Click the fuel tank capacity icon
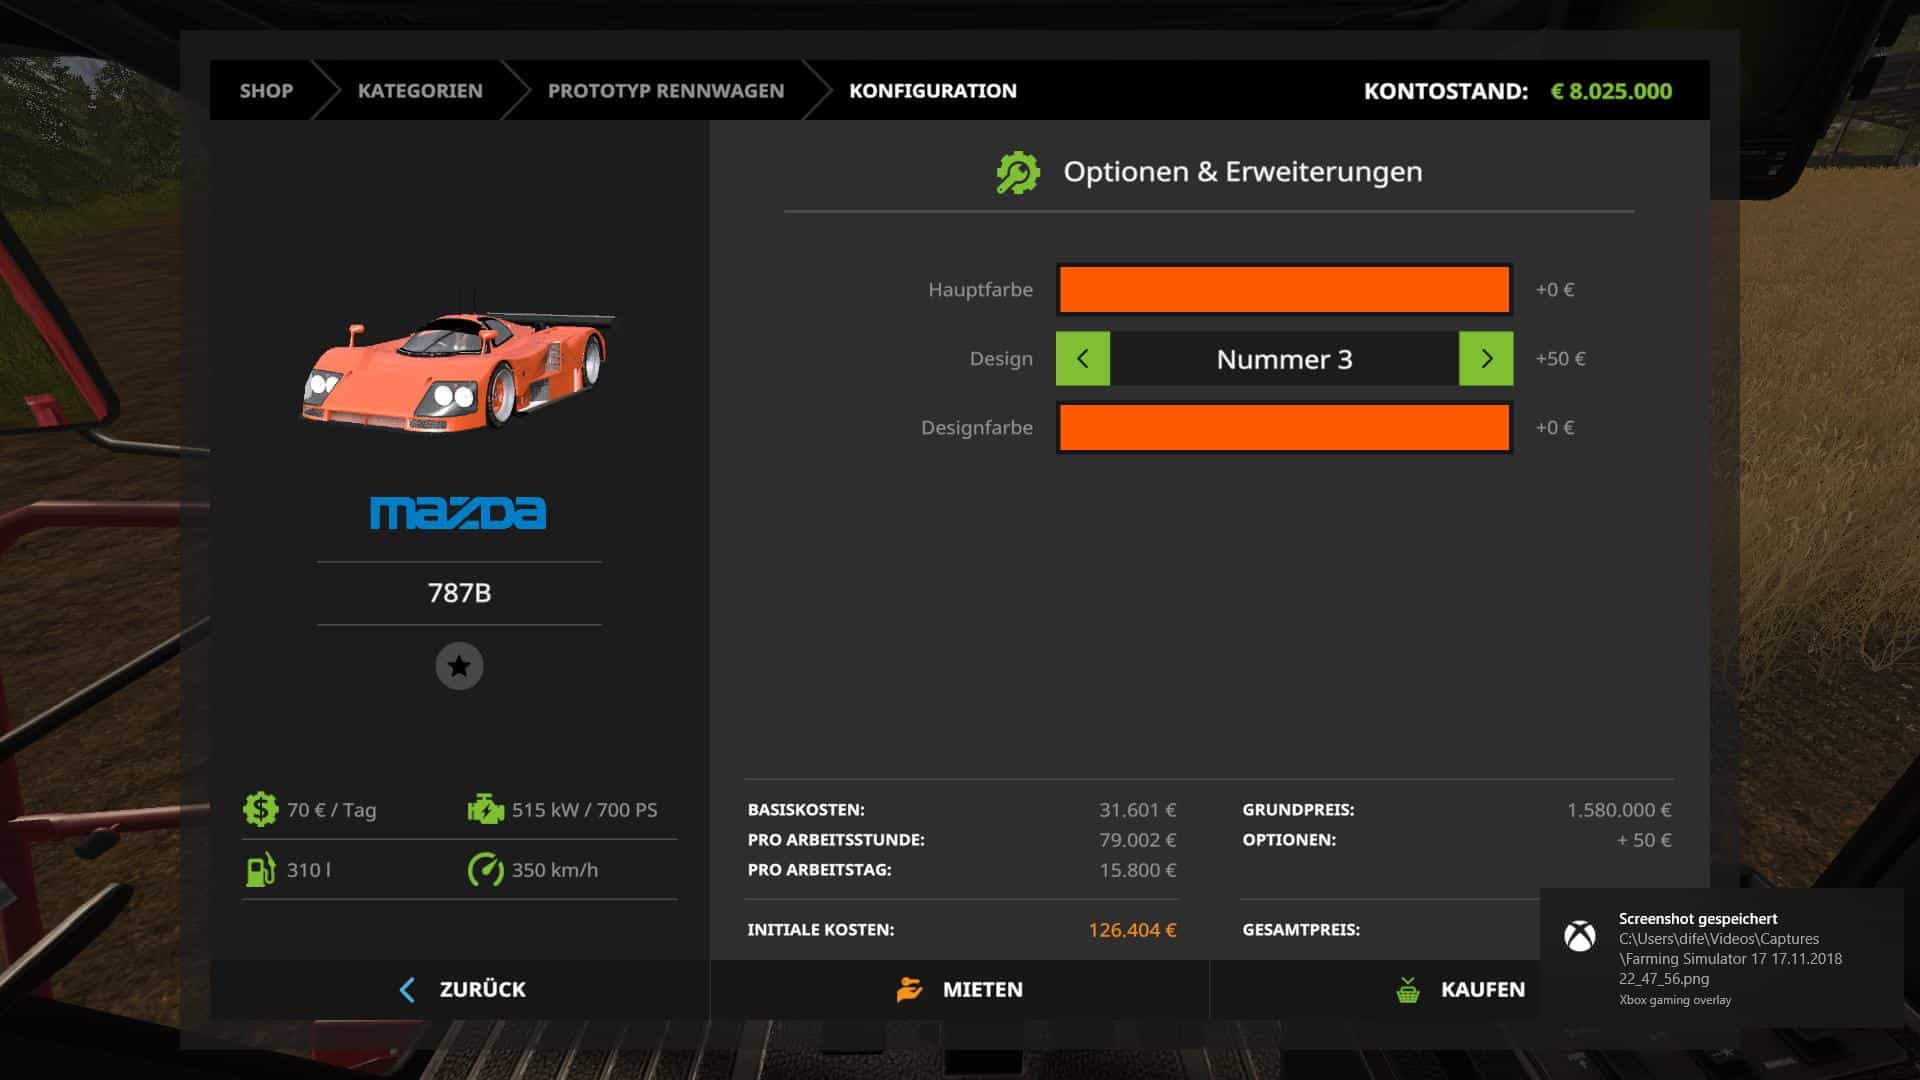 [260, 869]
